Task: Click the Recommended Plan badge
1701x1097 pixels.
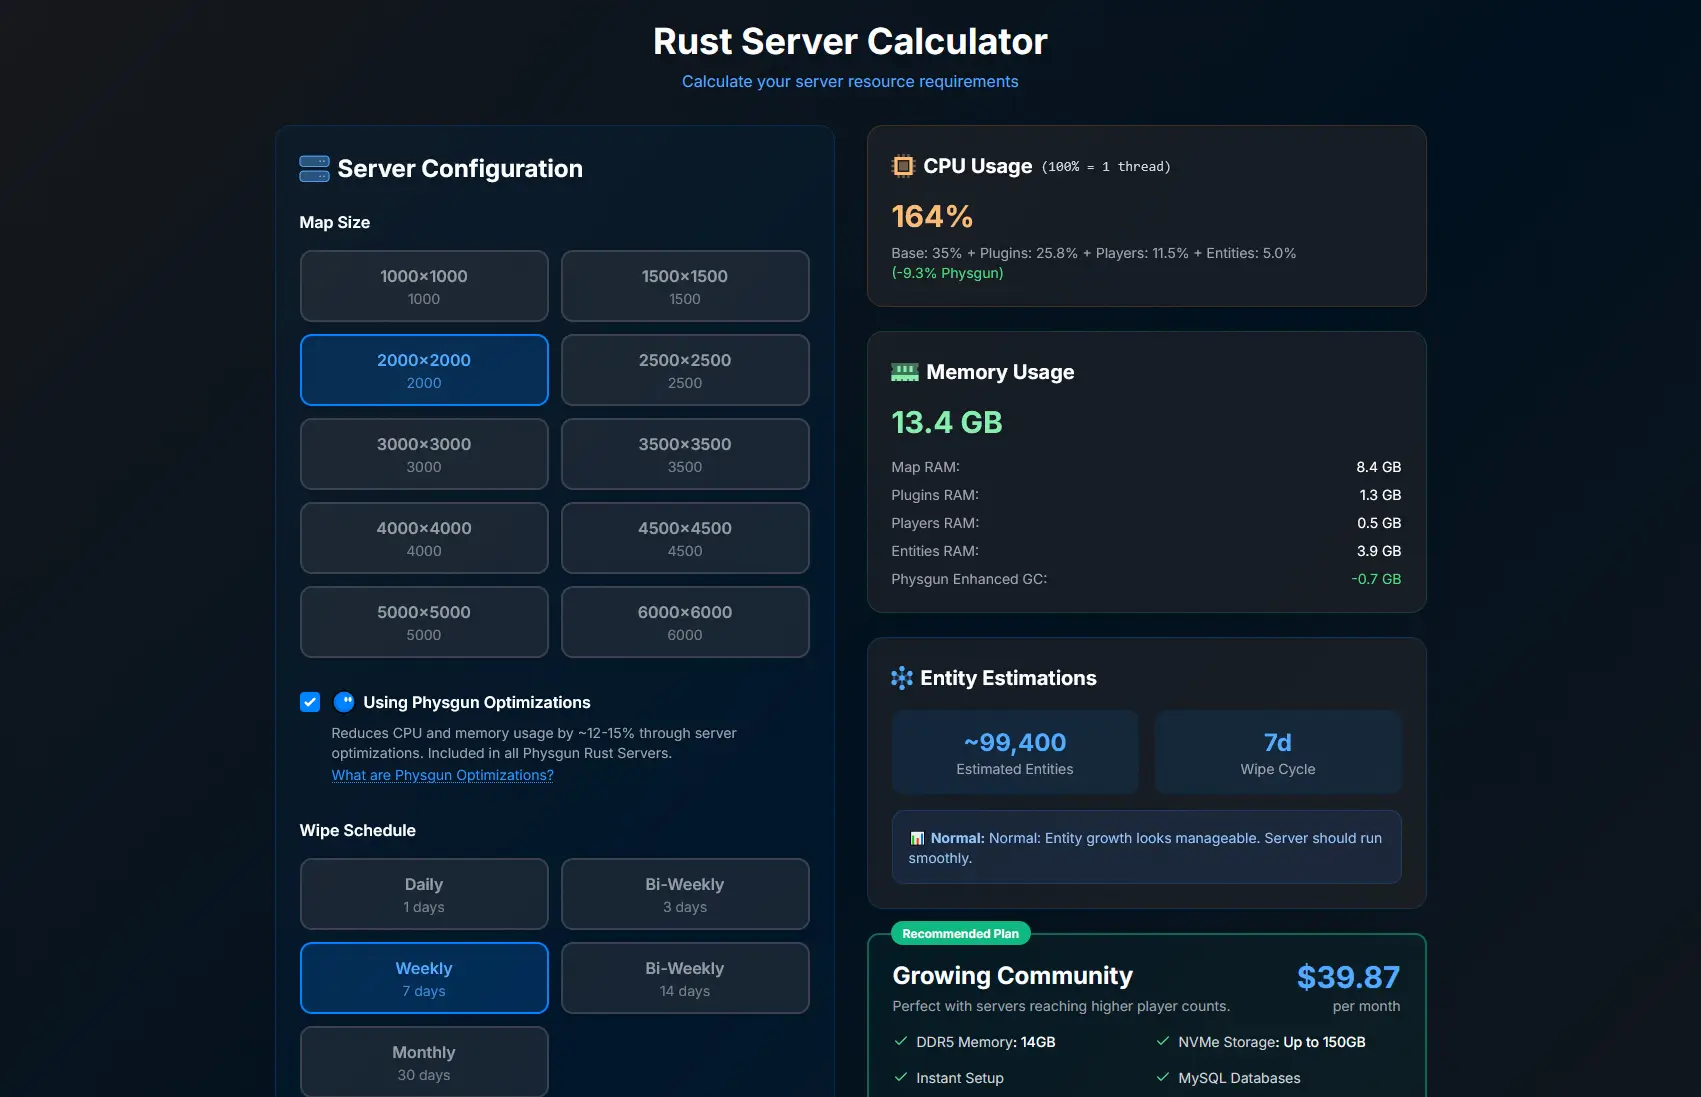Action: pyautogui.click(x=960, y=933)
